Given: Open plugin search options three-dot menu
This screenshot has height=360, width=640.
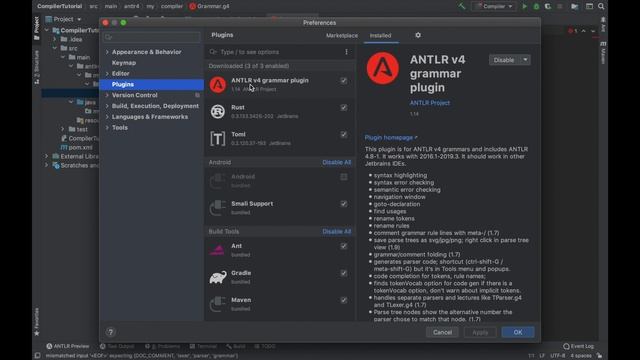Looking at the screenshot, I should [346, 52].
